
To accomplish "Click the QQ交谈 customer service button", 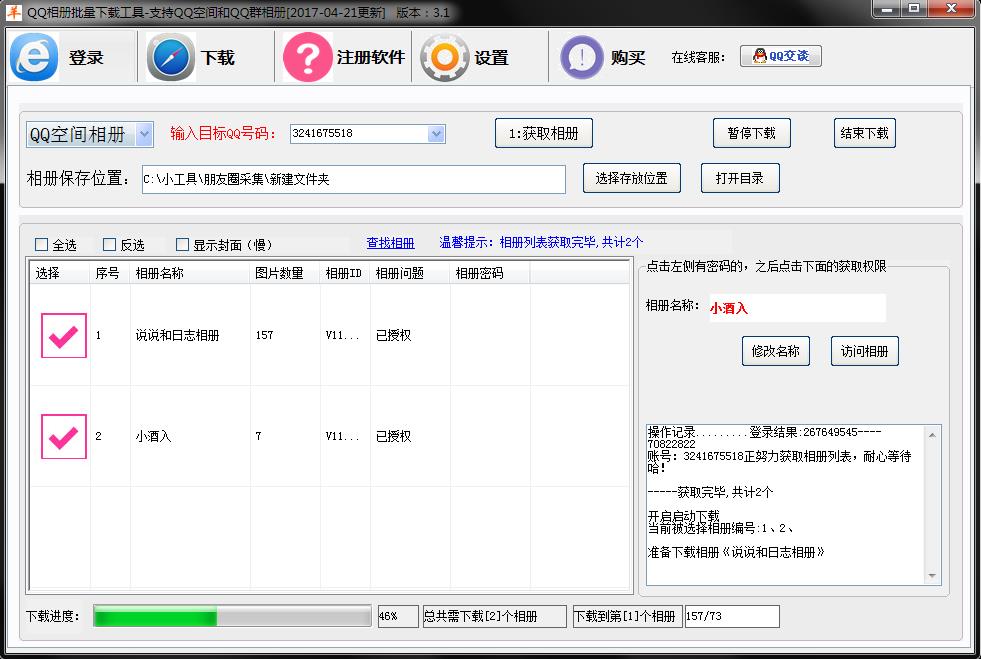I will (x=780, y=56).
